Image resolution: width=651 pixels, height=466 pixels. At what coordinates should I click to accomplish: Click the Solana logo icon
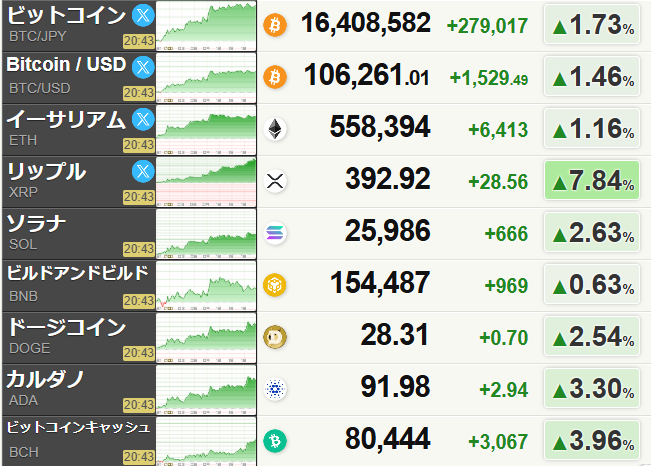point(274,235)
